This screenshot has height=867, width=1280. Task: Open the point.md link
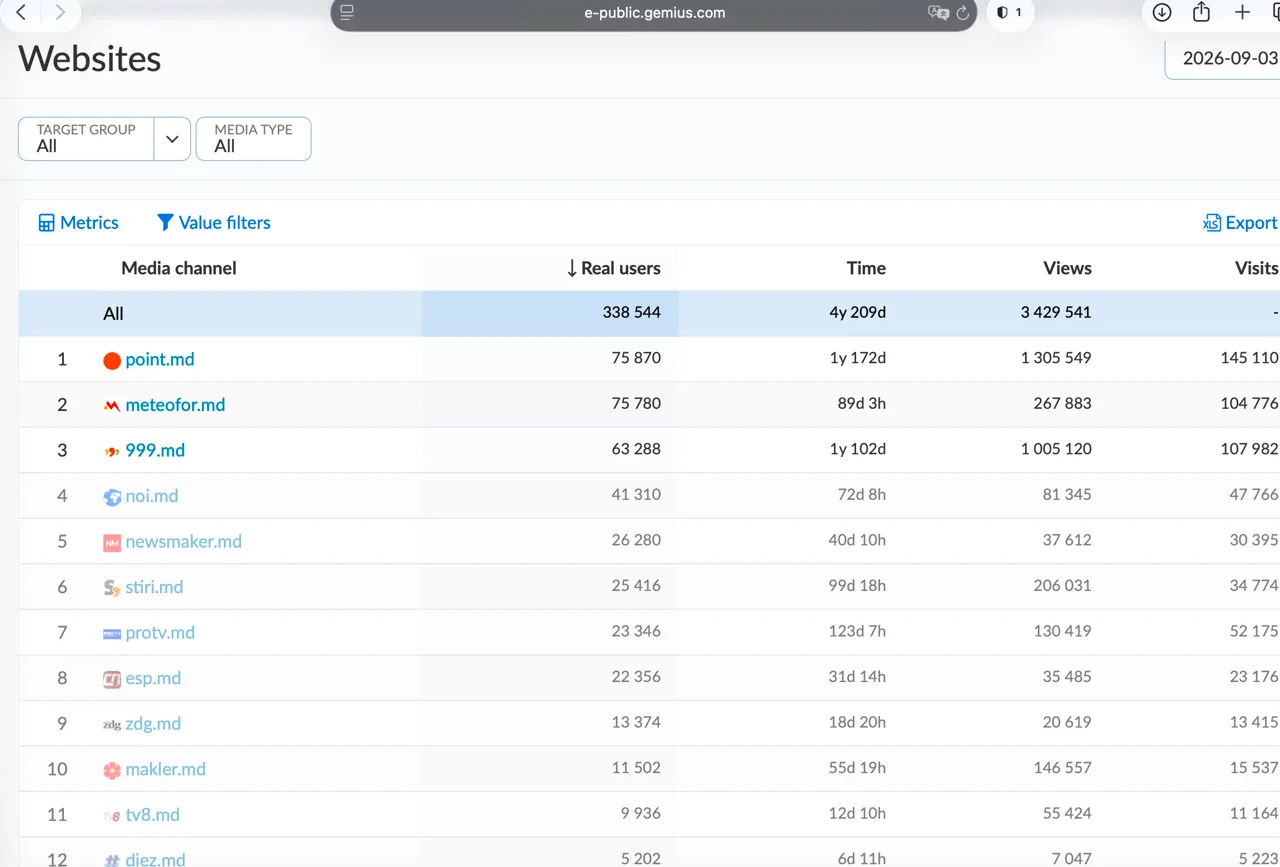tap(160, 359)
